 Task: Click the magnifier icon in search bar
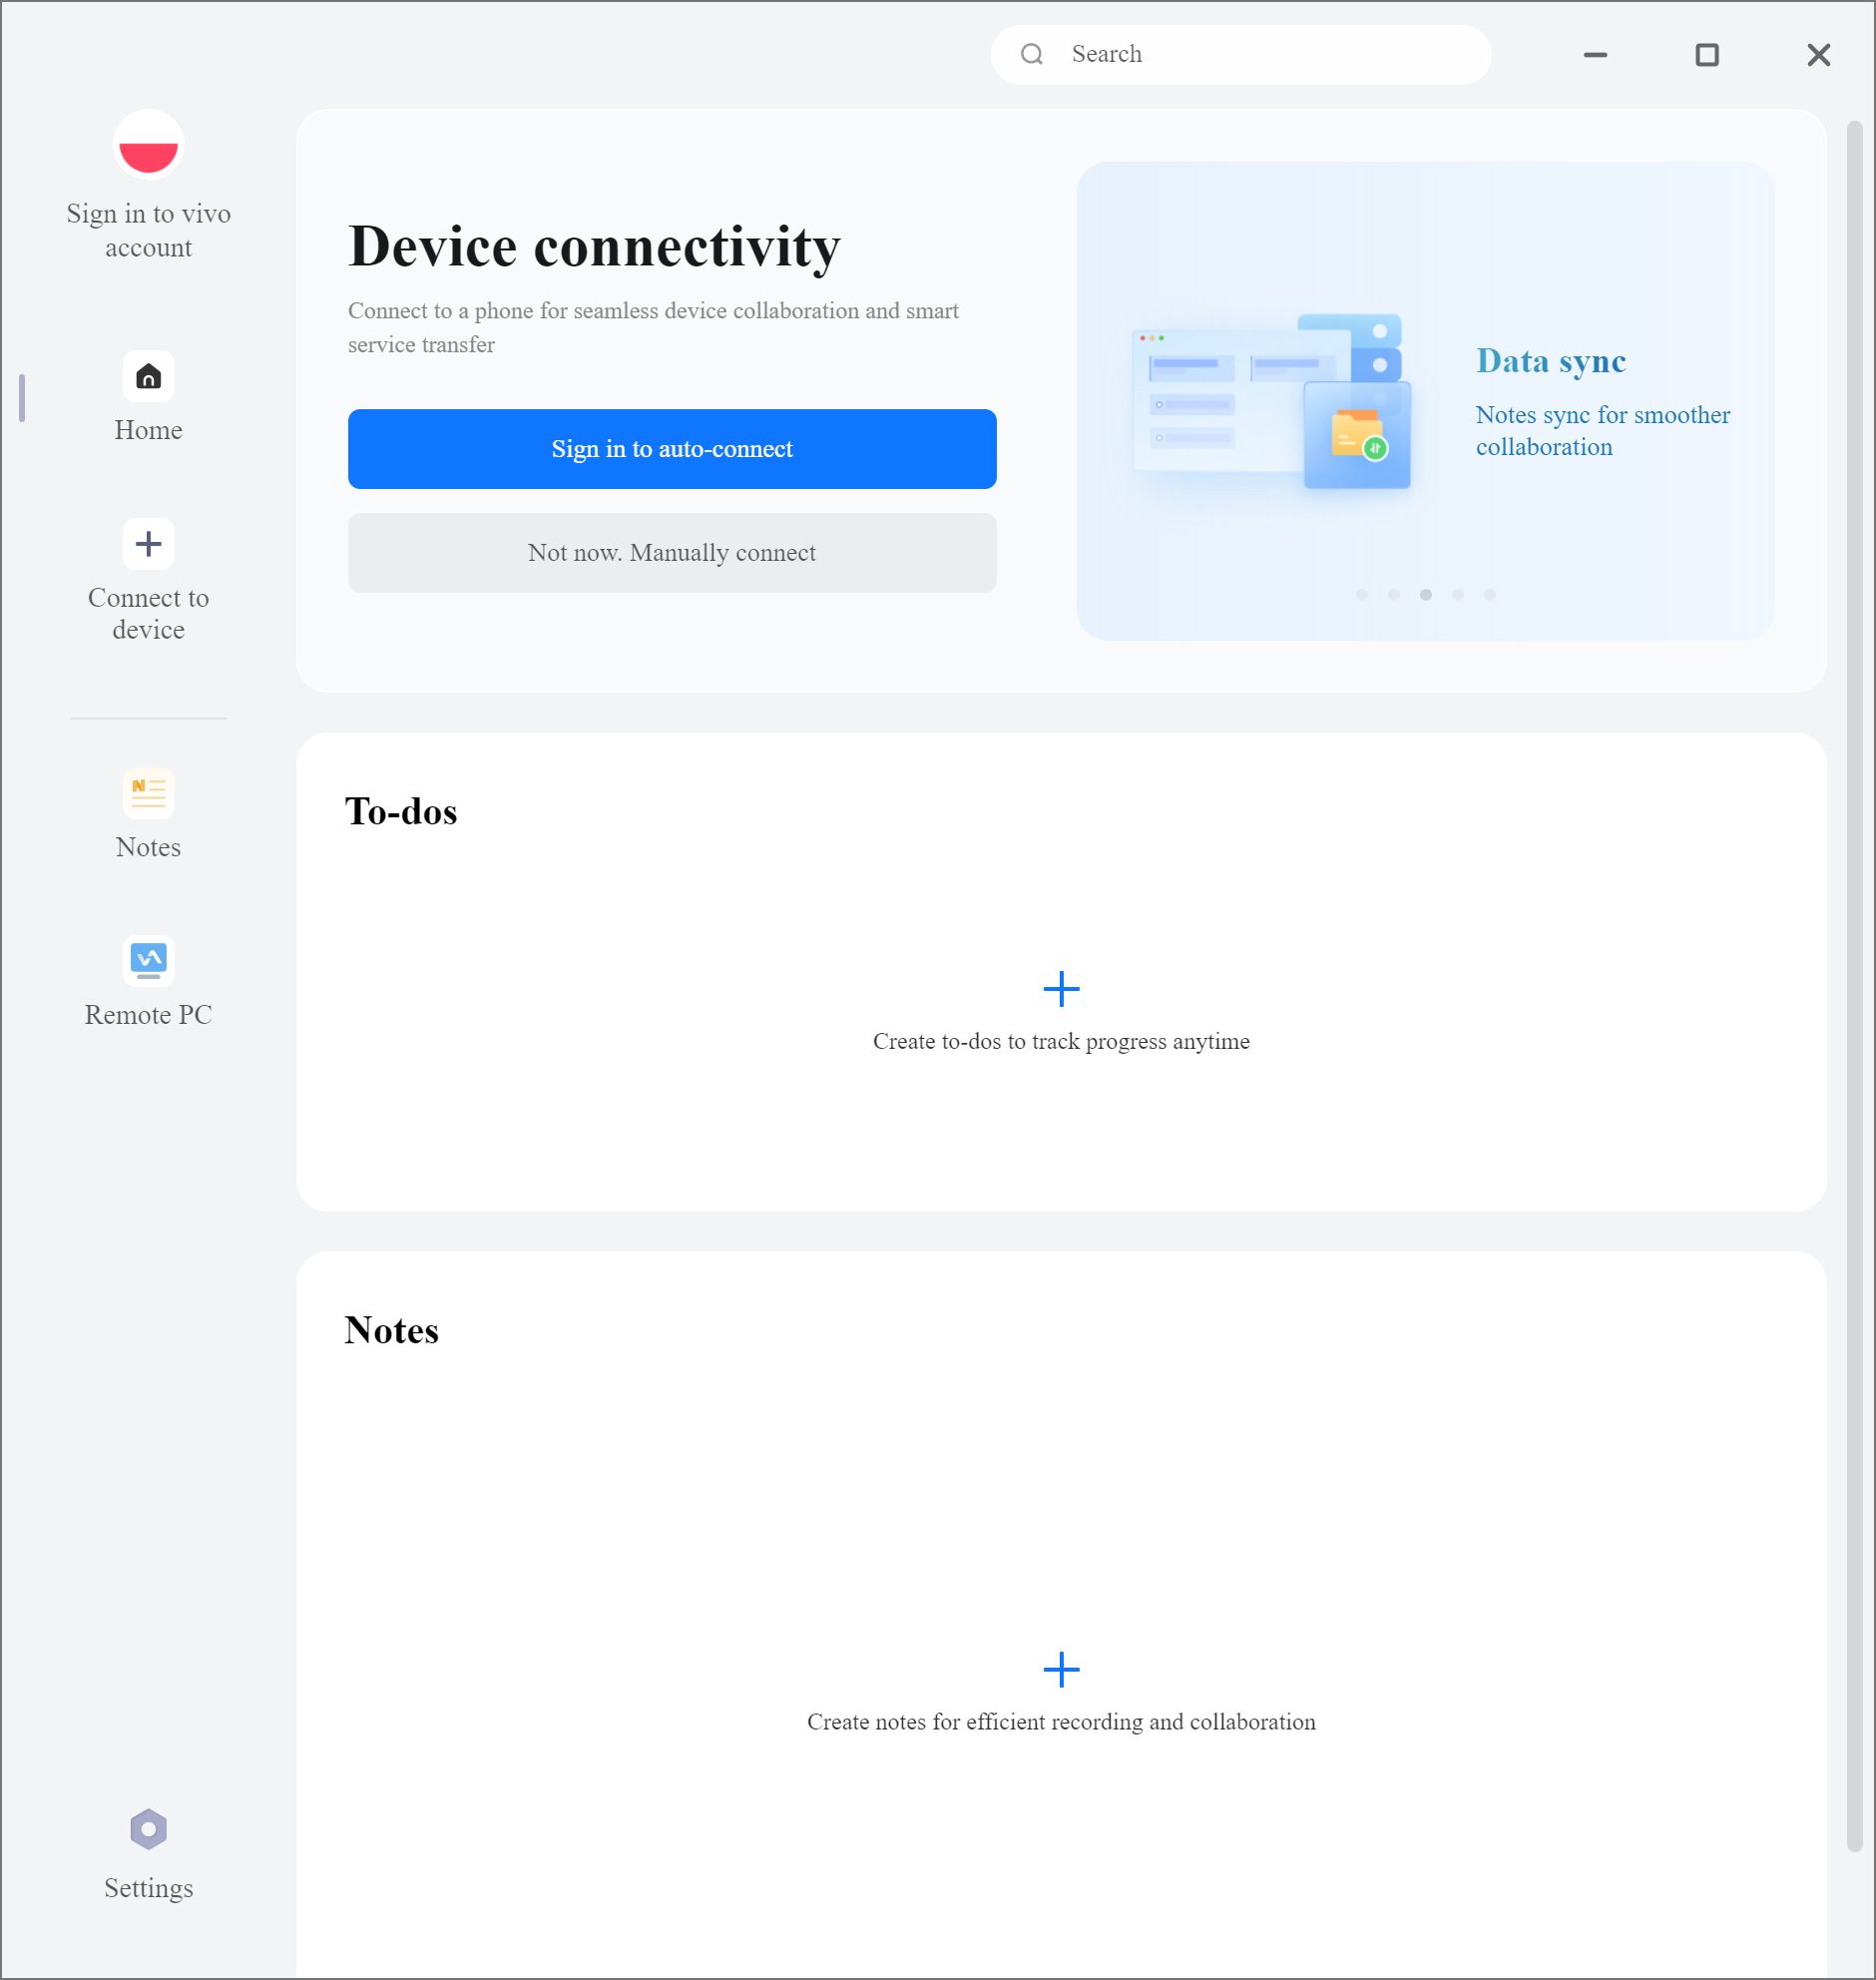click(x=1032, y=54)
